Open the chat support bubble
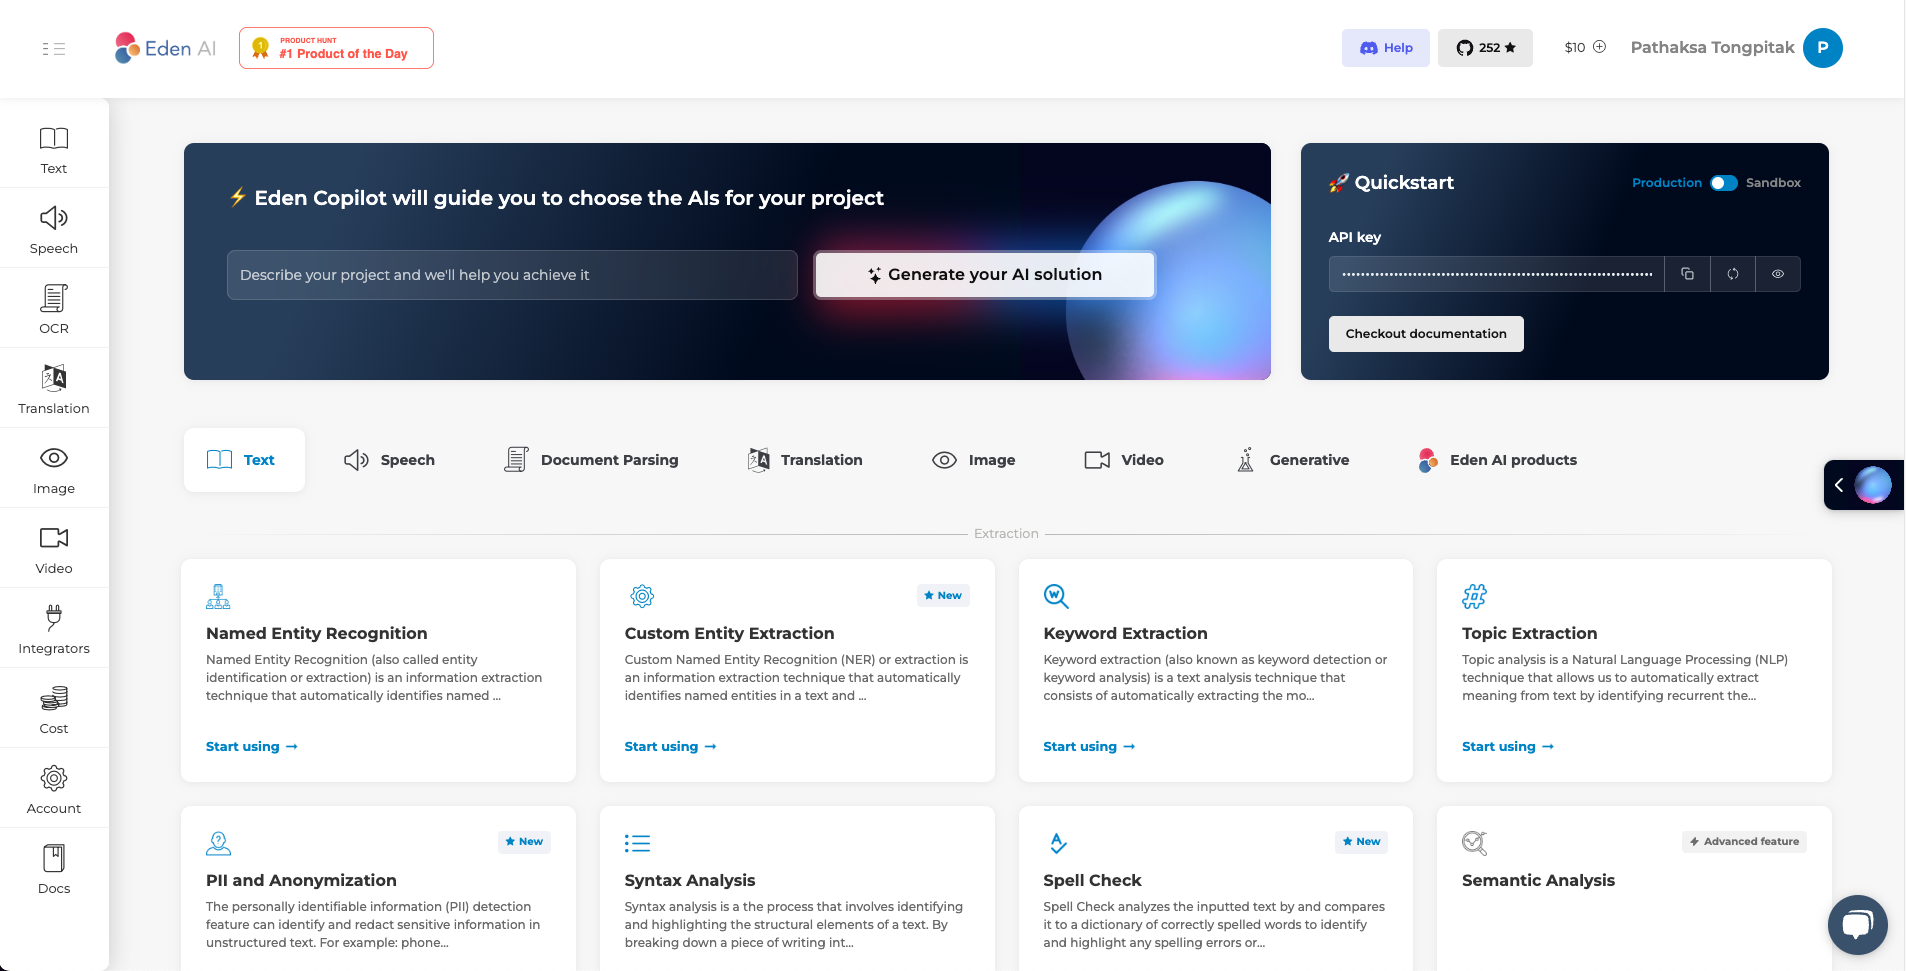 coord(1856,925)
